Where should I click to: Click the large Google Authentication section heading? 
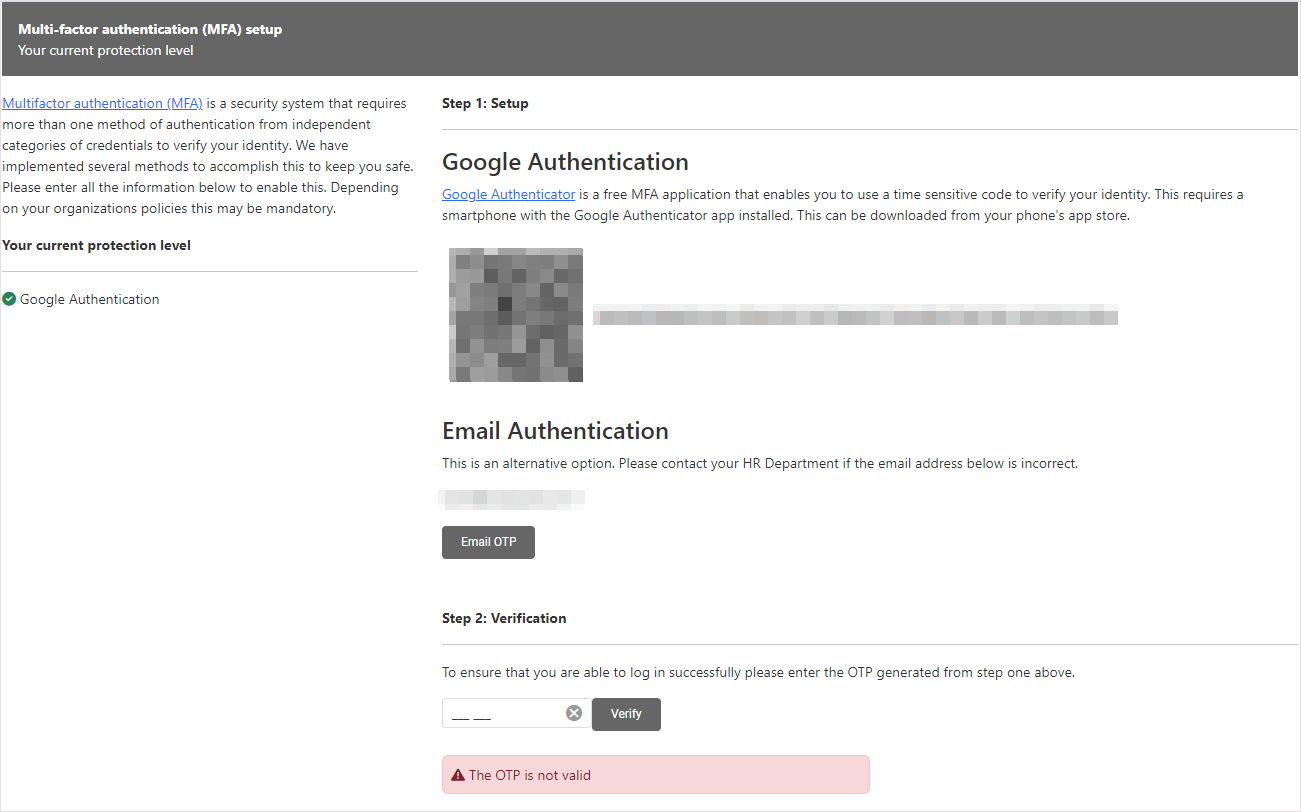coord(565,162)
